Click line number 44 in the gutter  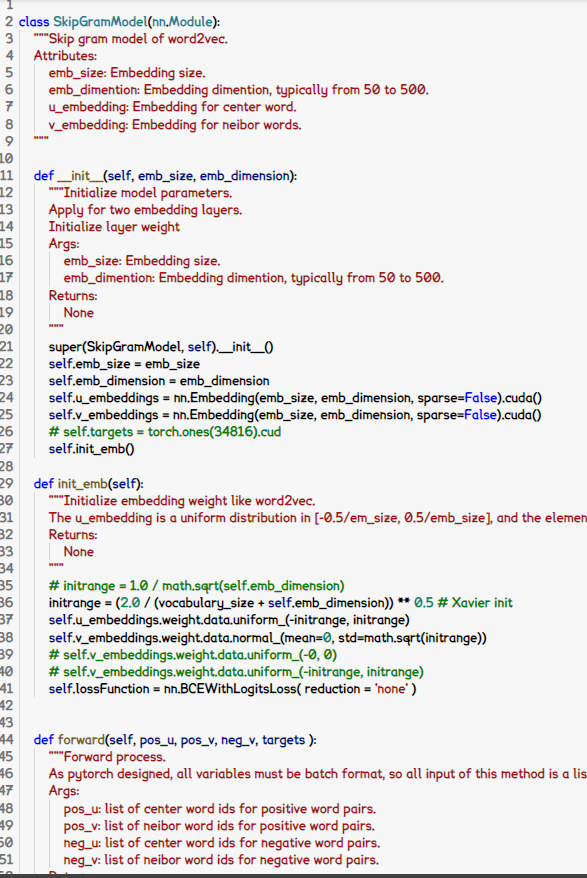click(x=6, y=739)
